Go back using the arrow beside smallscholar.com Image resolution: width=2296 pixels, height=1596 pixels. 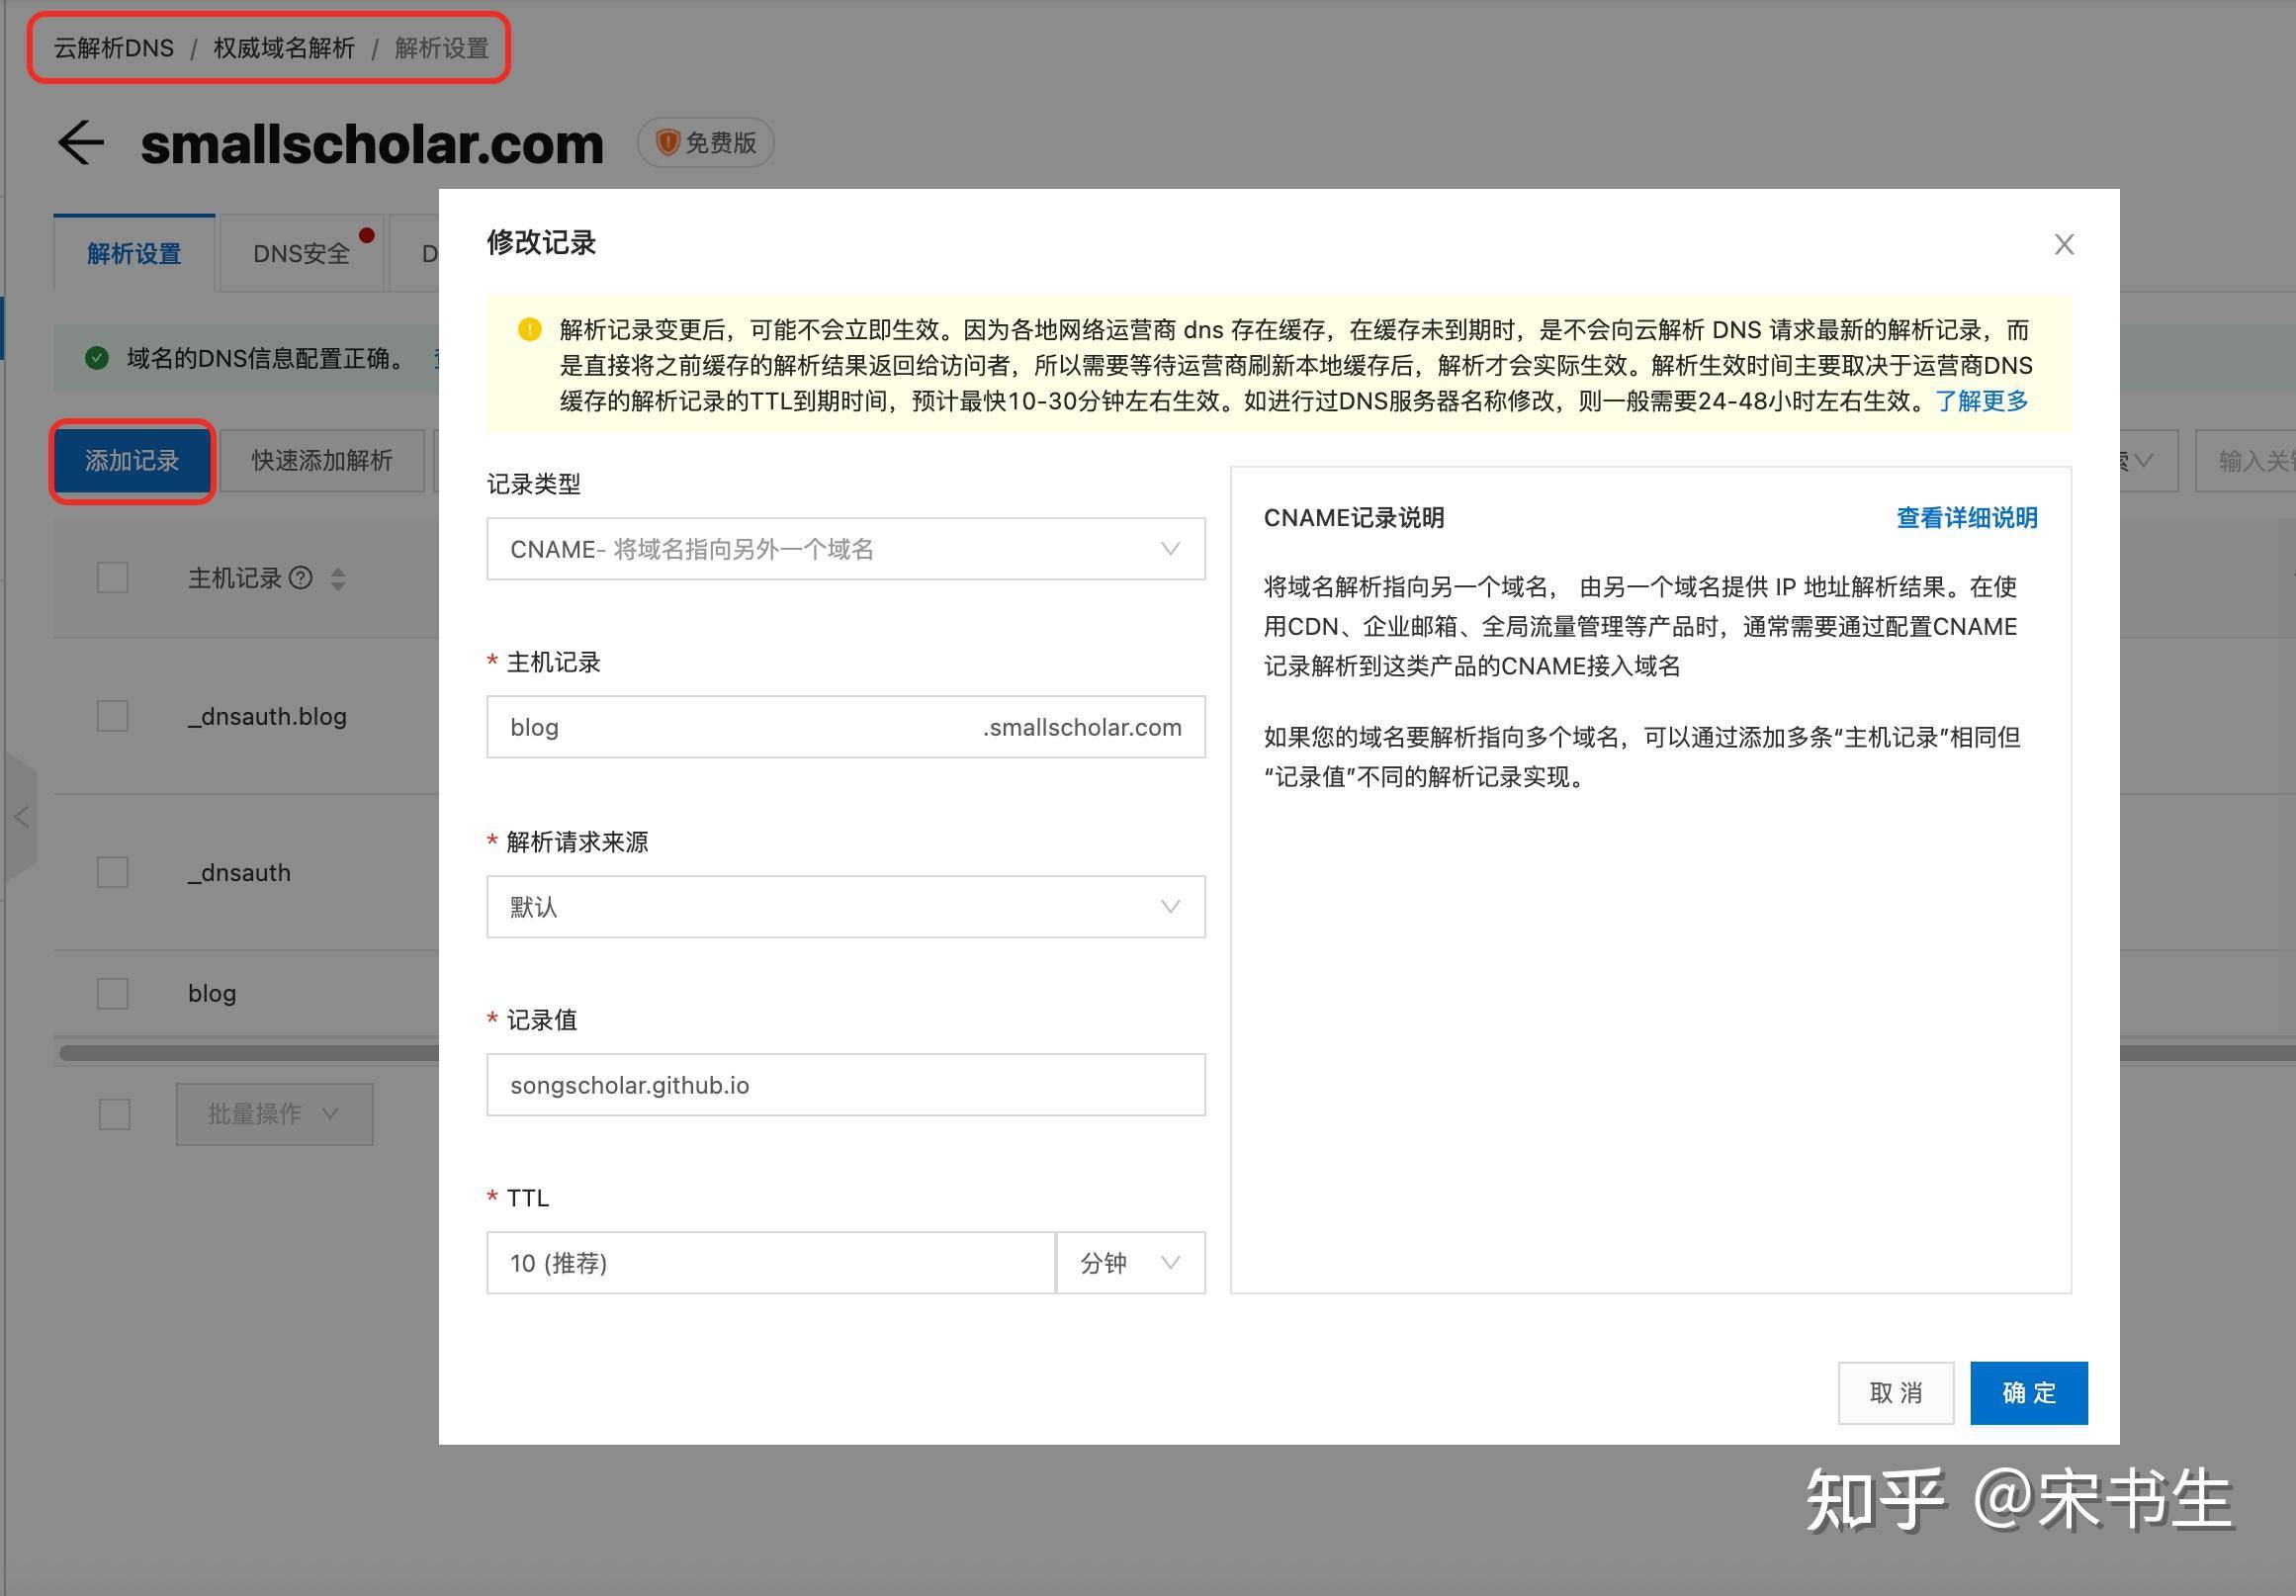coord(81,143)
